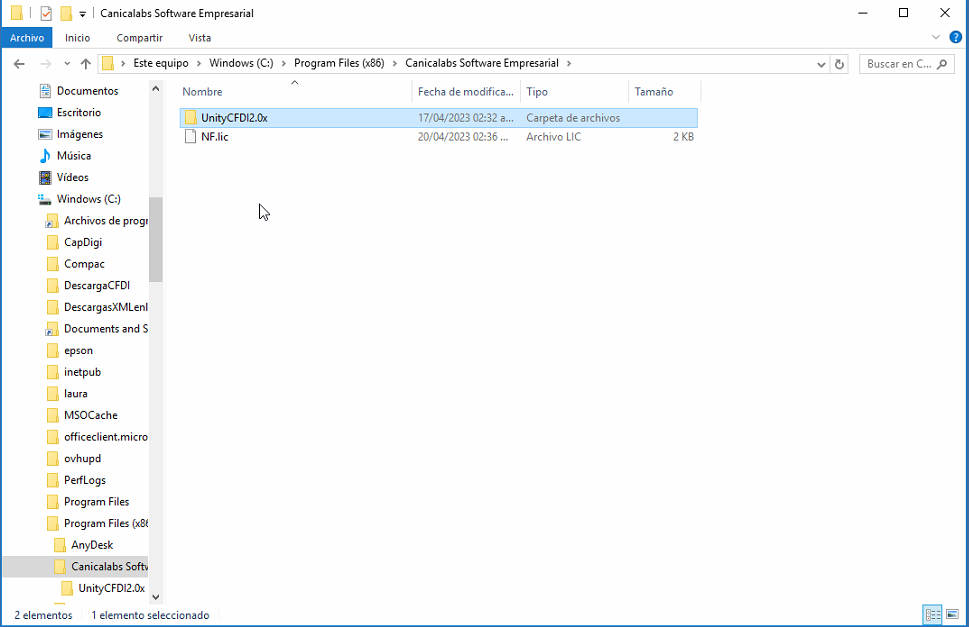
Task: Open the inetpub folder in tree
Action: (82, 372)
